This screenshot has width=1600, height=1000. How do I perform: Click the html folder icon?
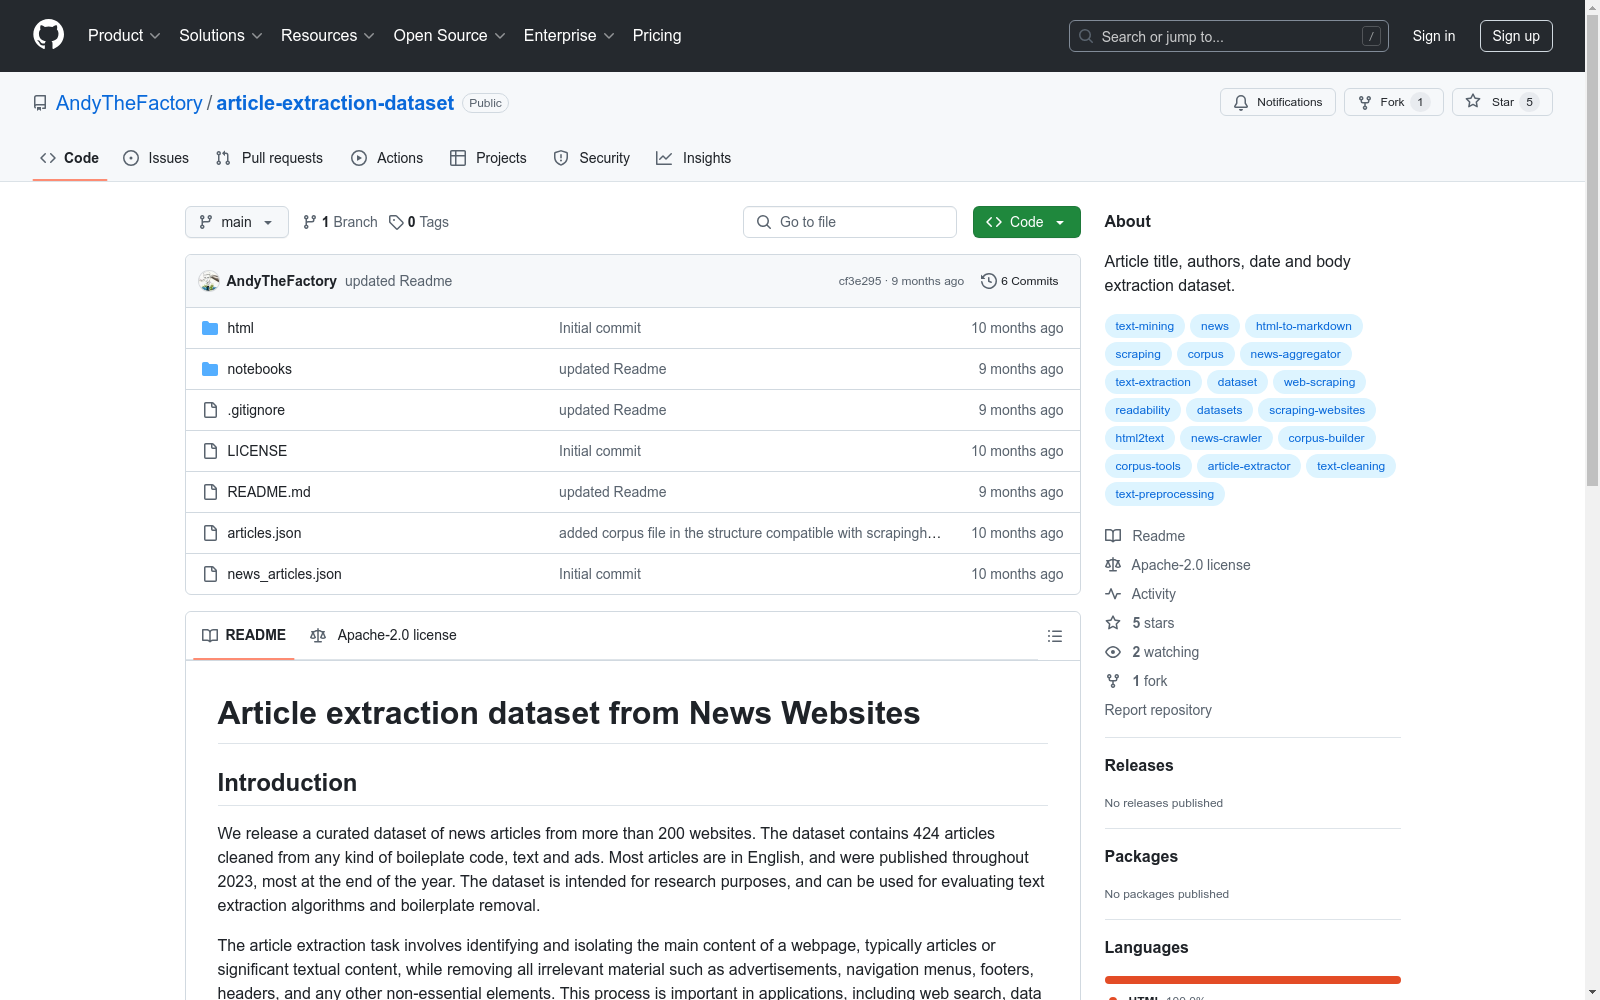(210, 328)
